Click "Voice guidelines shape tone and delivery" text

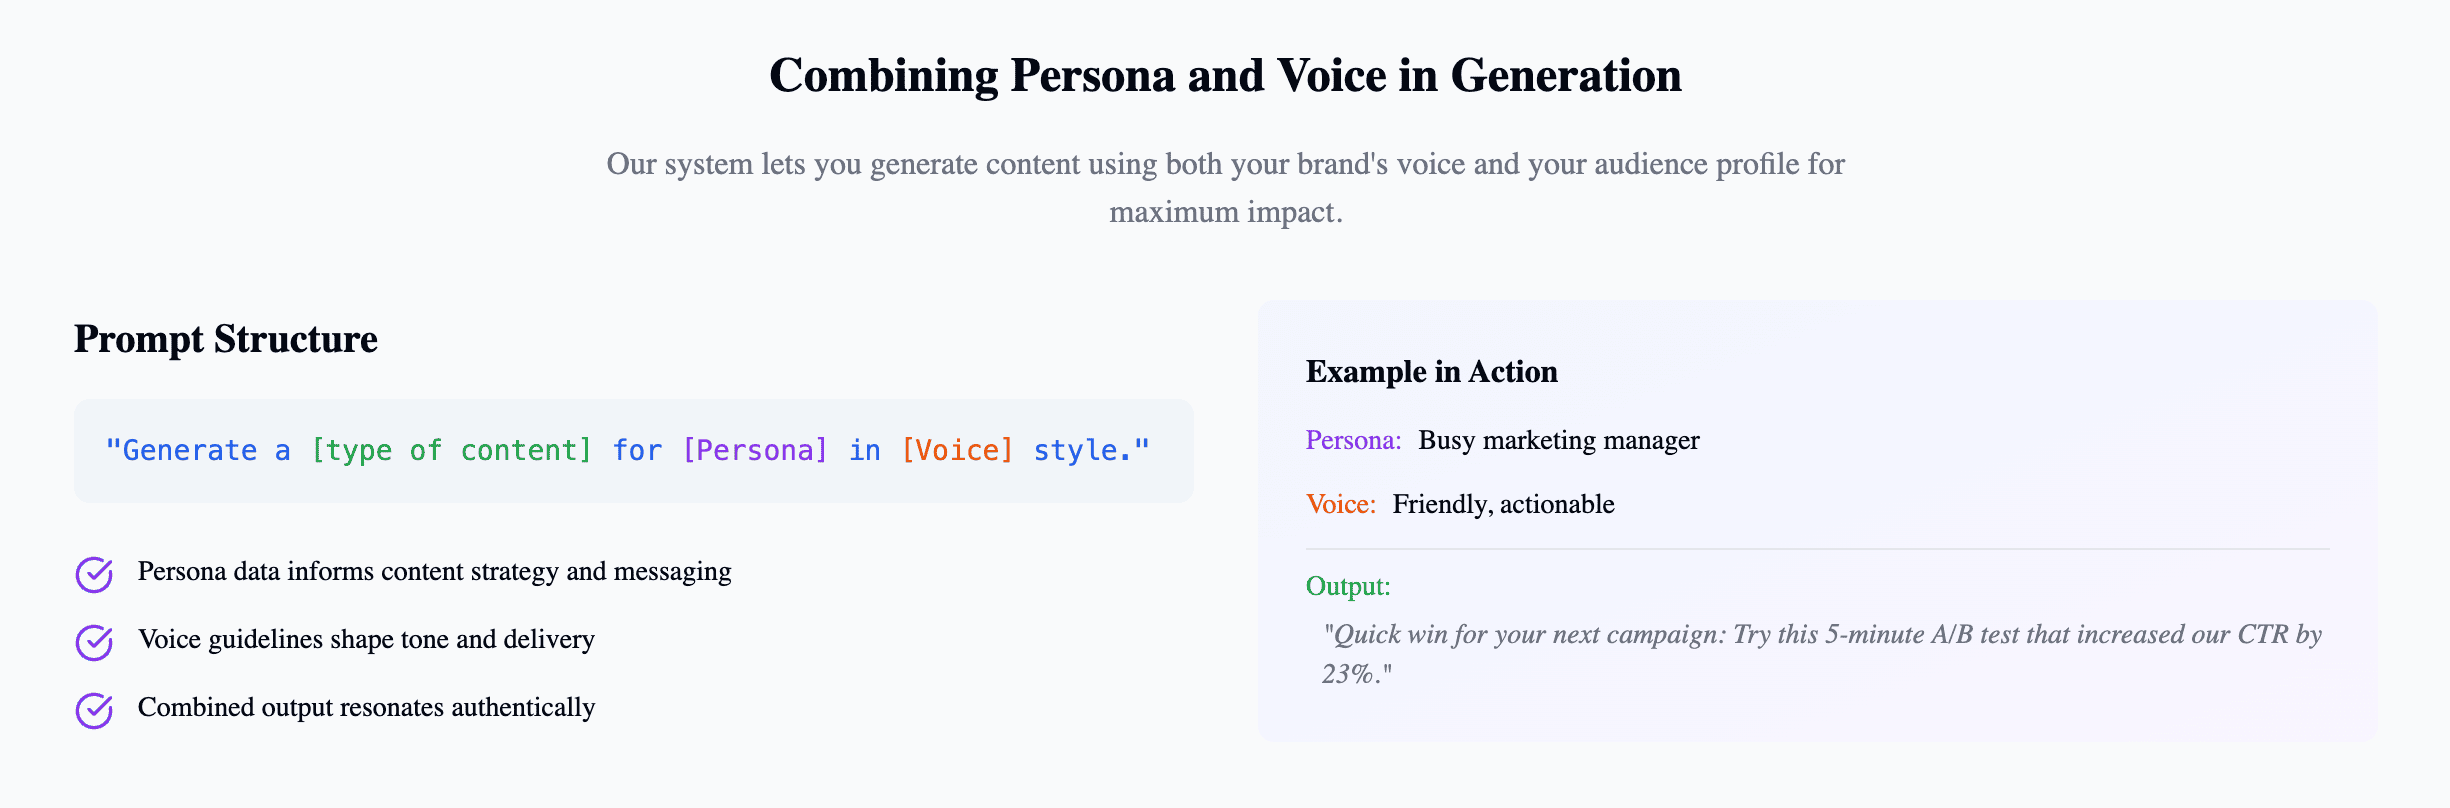366,639
